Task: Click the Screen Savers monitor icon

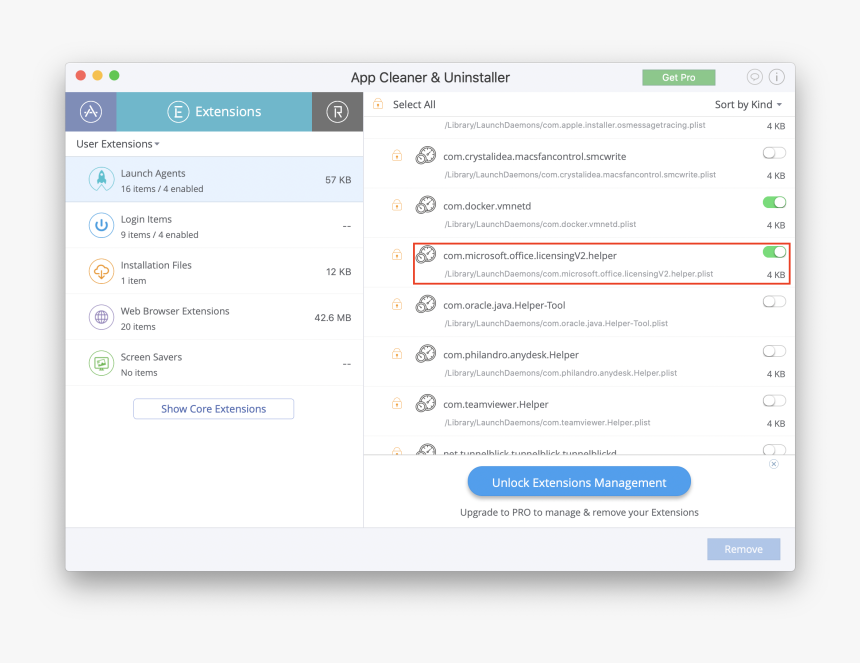Action: (x=101, y=363)
